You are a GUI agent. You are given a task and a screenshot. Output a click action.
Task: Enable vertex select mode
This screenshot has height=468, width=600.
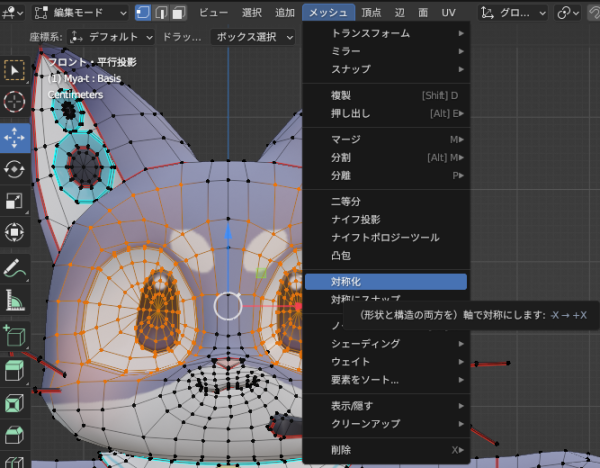(141, 13)
